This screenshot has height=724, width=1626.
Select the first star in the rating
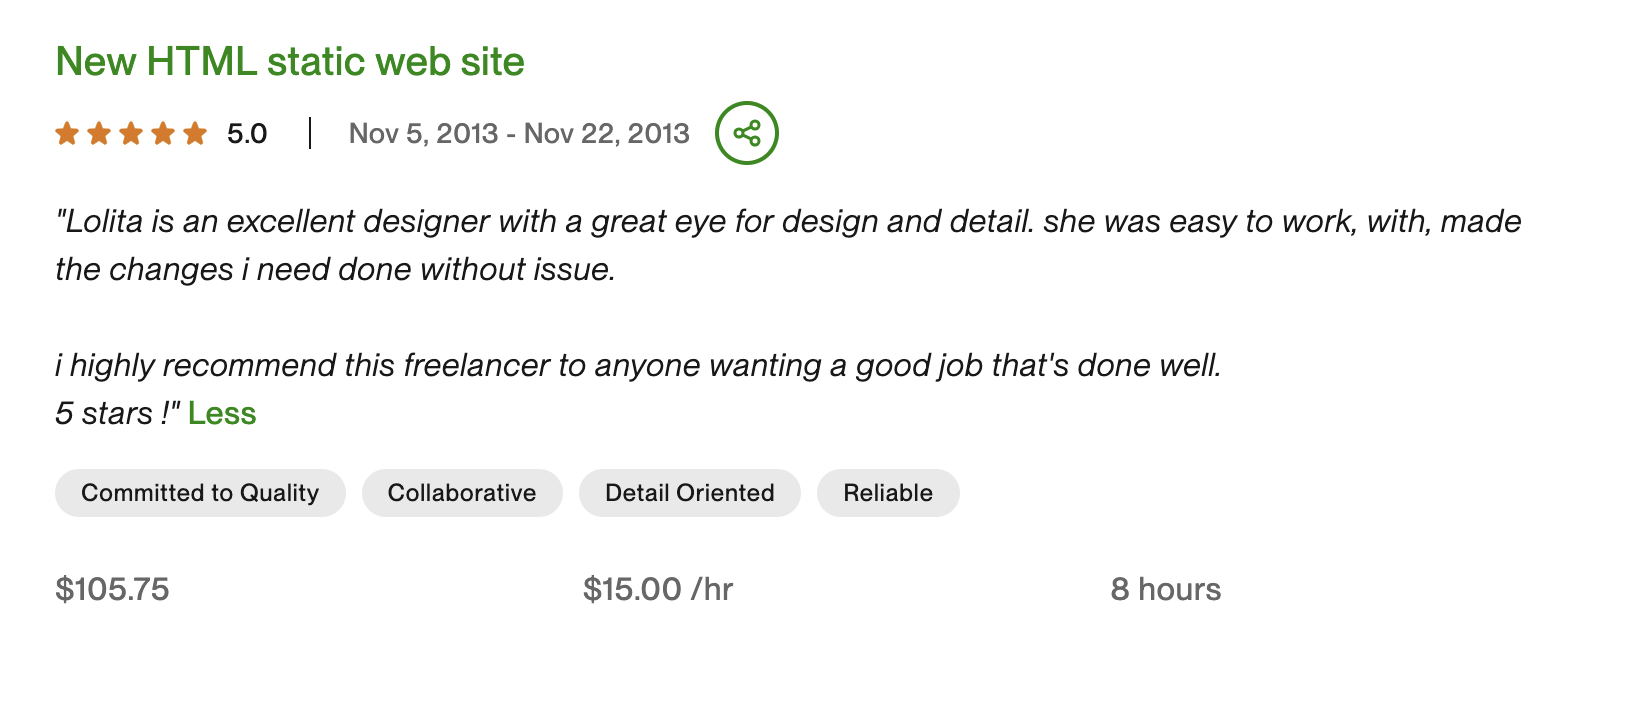tap(66, 132)
